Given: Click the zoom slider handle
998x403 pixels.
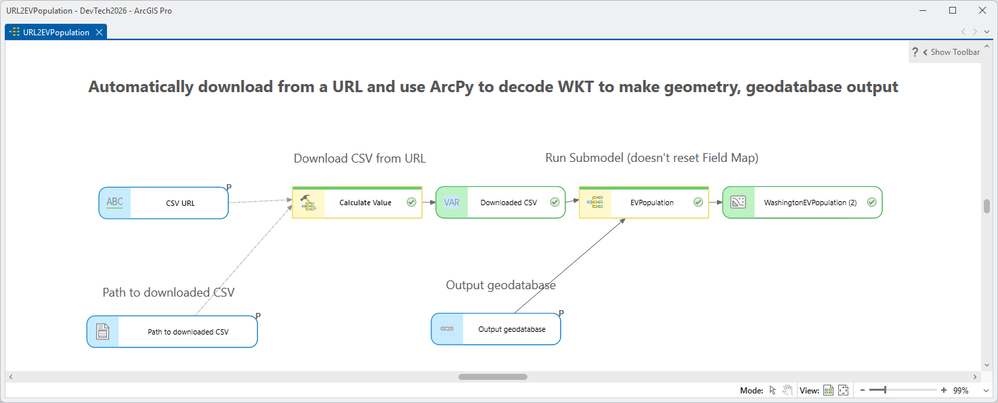Looking at the screenshot, I should click(885, 390).
